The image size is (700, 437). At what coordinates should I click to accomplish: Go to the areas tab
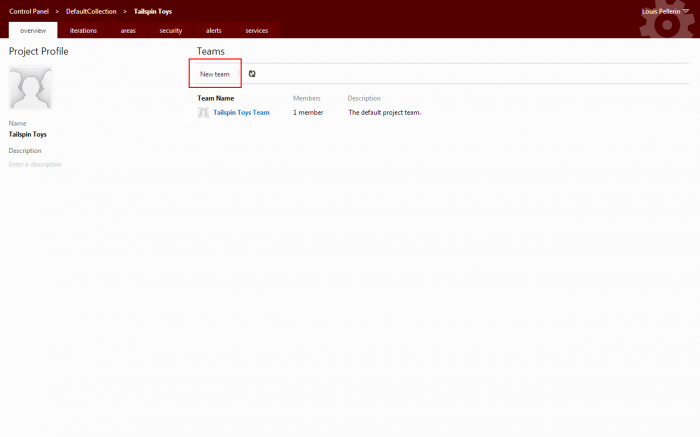(128, 31)
